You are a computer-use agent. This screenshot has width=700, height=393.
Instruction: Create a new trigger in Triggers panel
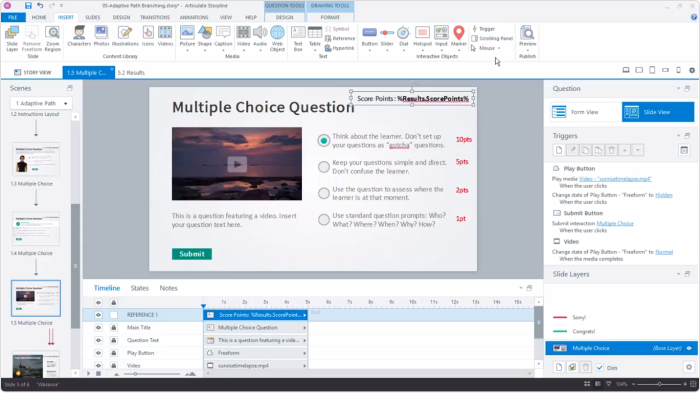click(x=558, y=150)
